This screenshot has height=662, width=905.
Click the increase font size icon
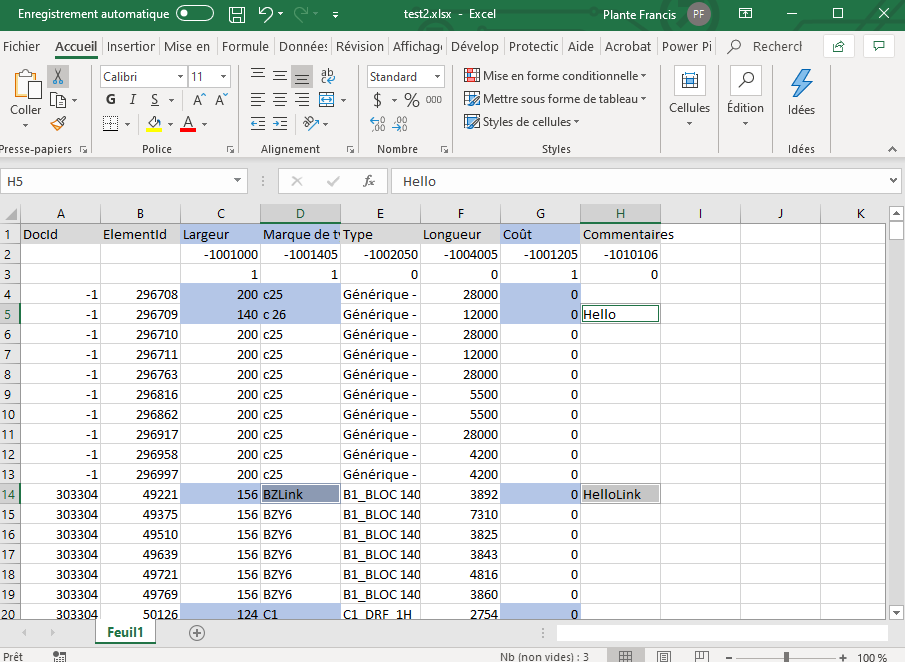(x=199, y=100)
